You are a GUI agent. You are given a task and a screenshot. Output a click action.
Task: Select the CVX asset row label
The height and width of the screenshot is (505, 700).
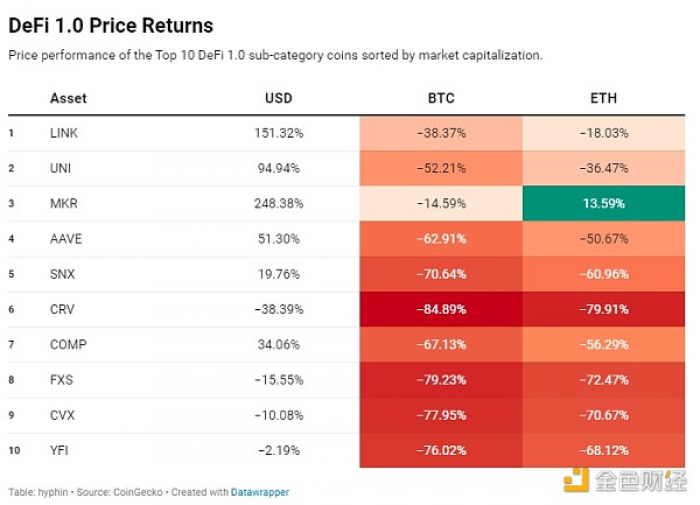click(x=62, y=415)
